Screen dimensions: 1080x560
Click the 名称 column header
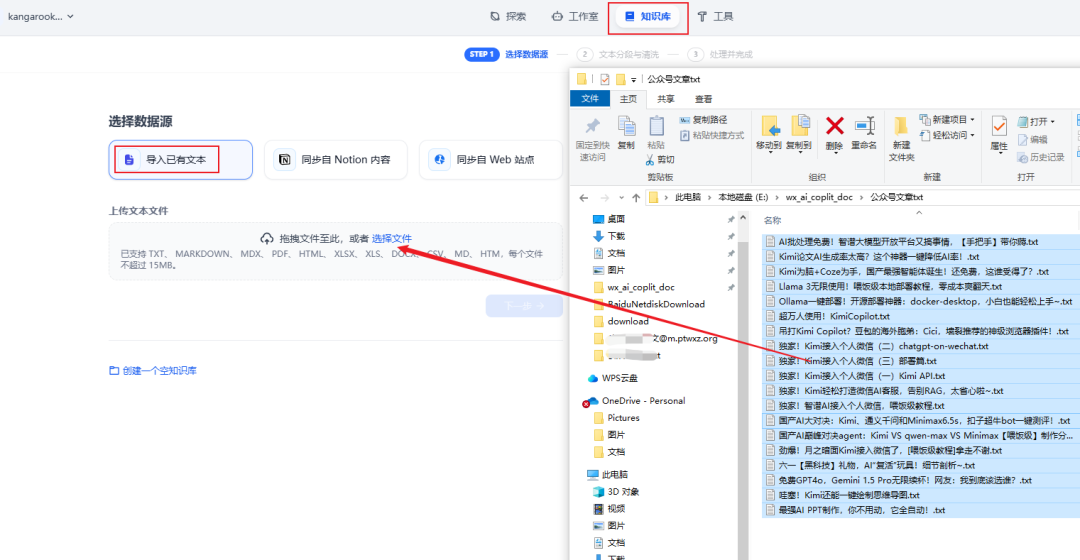[772, 220]
